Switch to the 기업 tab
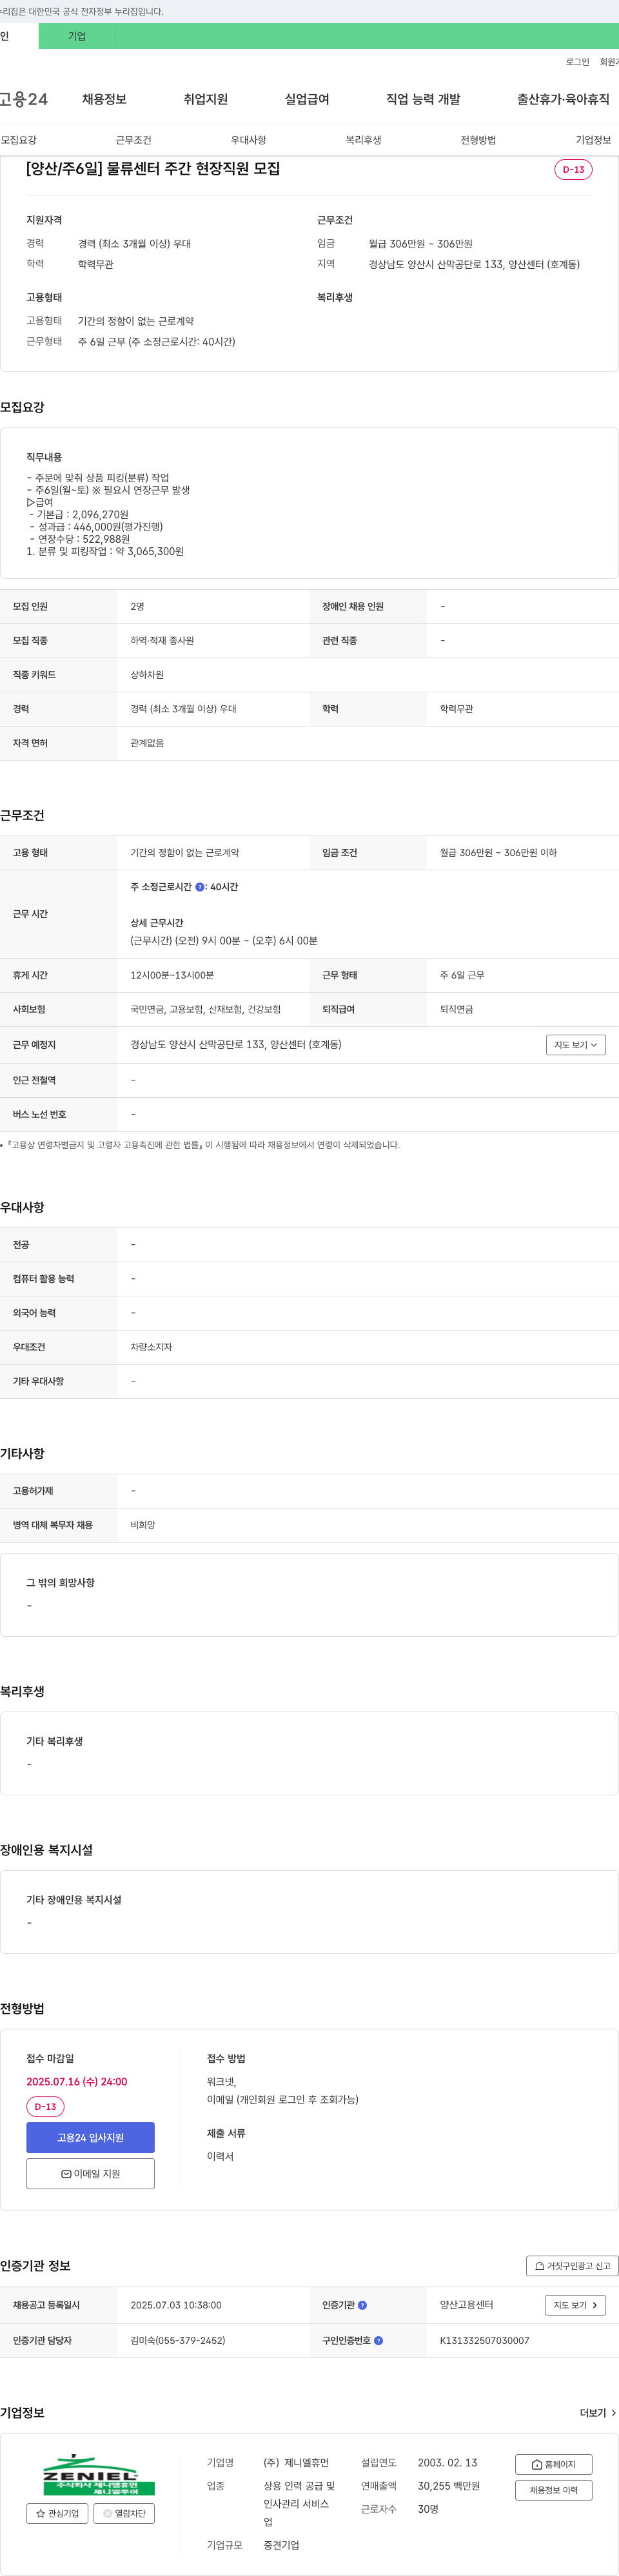The height and width of the screenshot is (2576, 619). pos(77,36)
